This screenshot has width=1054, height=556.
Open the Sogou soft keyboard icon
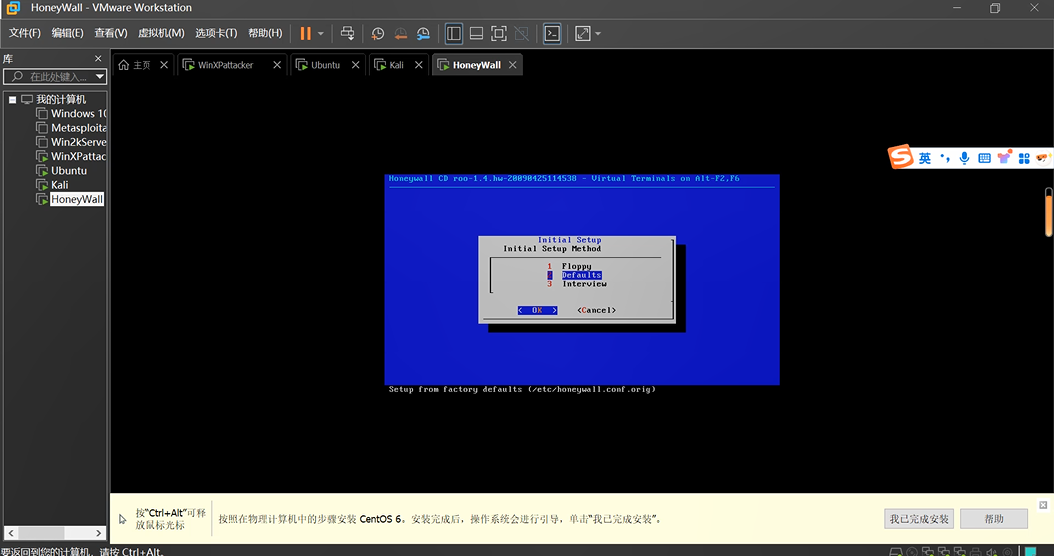point(985,158)
